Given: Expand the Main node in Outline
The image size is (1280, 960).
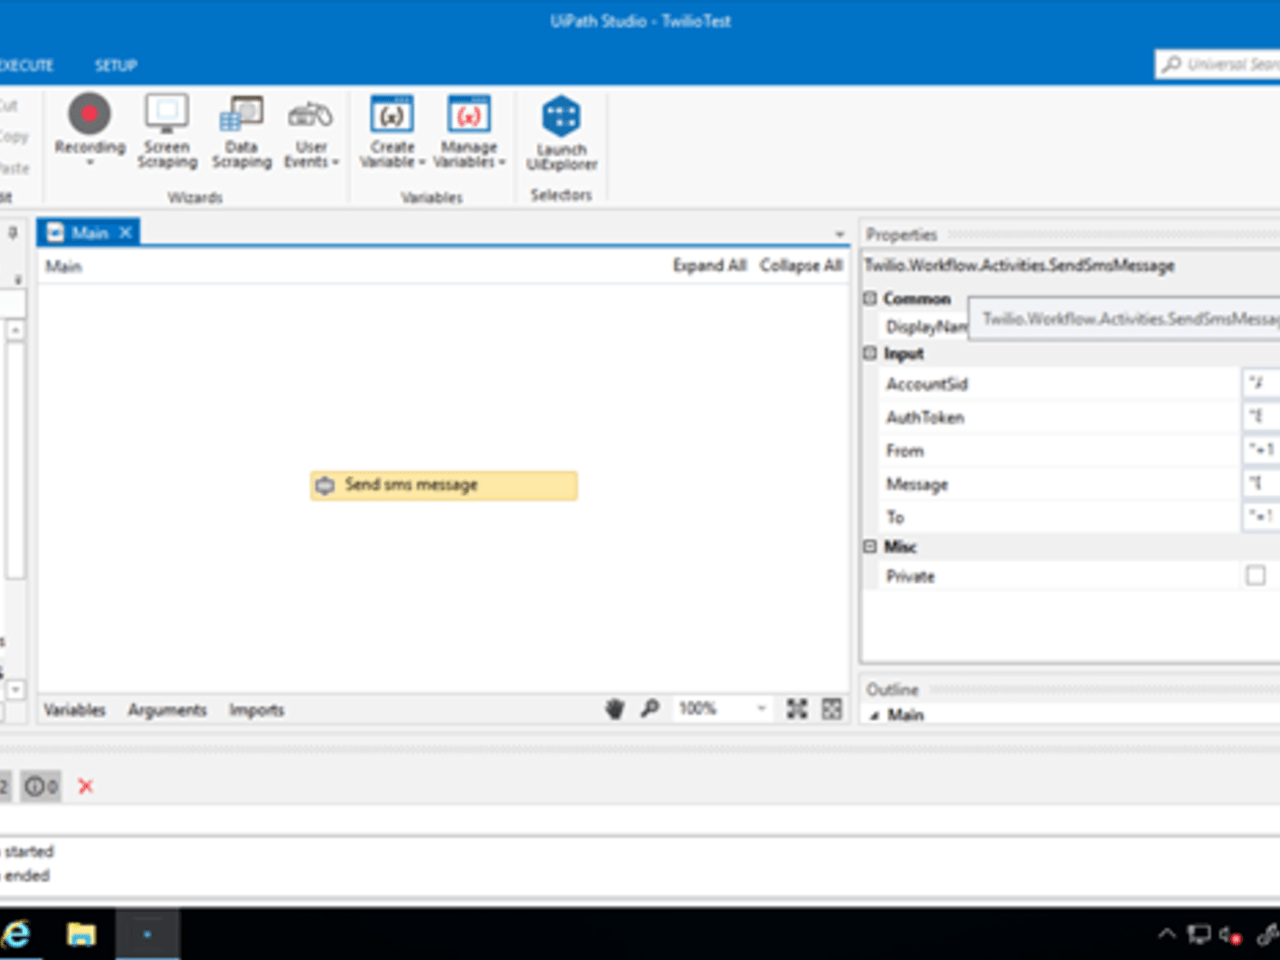Looking at the screenshot, I should [x=875, y=716].
